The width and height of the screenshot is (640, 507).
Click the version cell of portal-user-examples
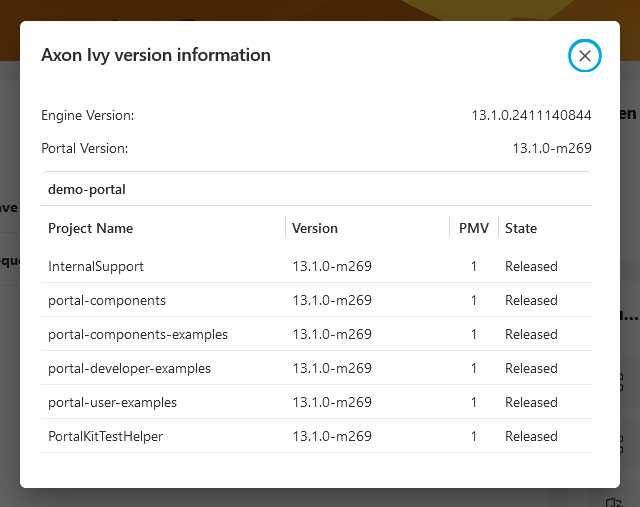pos(332,402)
